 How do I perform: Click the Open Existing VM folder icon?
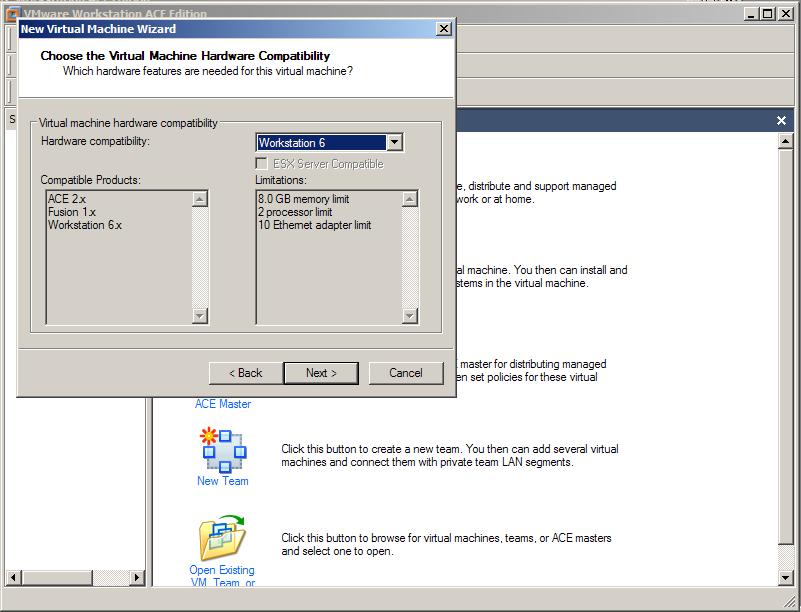click(222, 537)
